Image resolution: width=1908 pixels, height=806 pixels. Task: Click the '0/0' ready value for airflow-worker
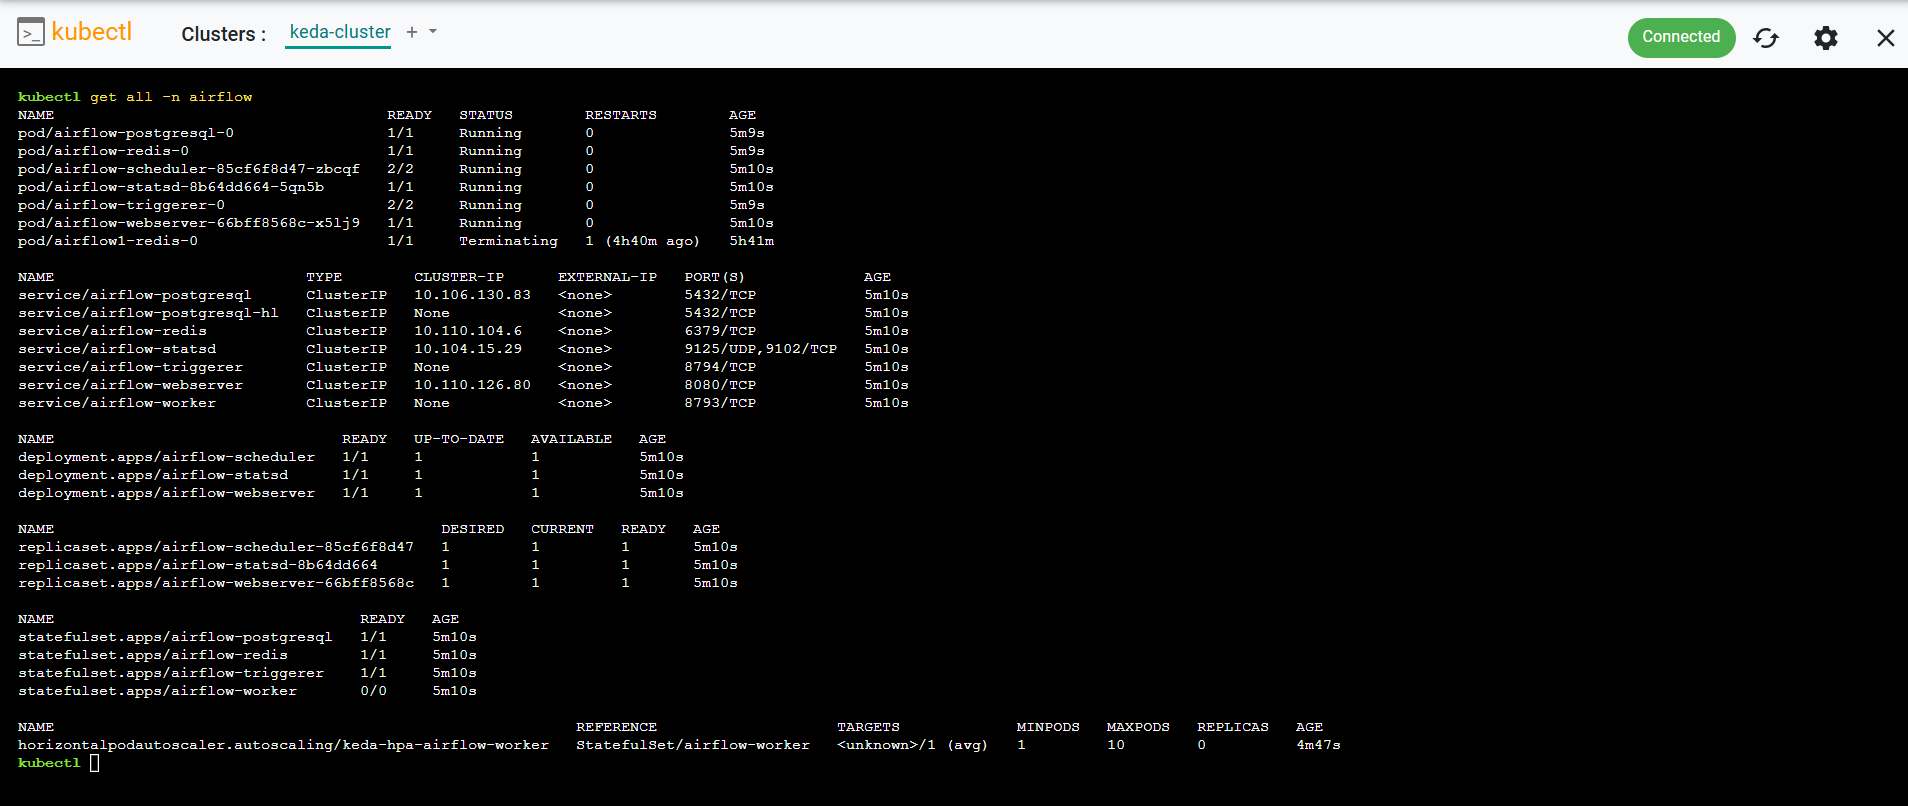pos(374,691)
